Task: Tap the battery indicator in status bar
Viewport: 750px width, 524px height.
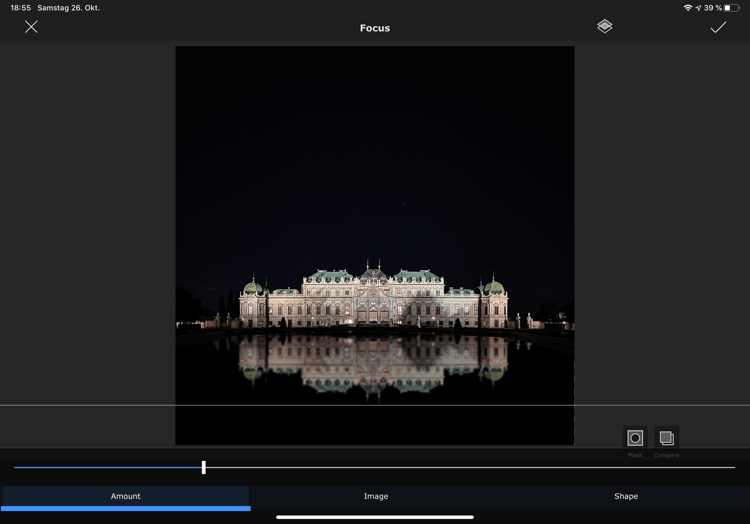Action: pyautogui.click(x=732, y=8)
